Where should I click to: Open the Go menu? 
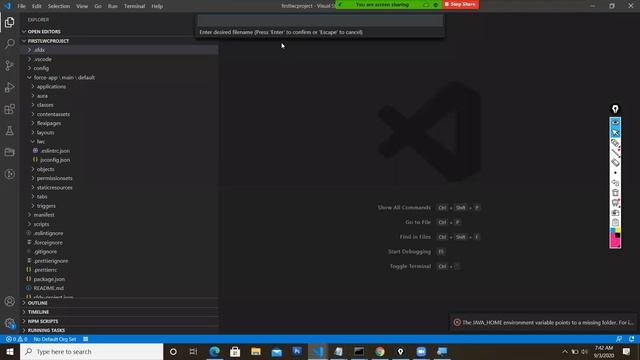(98, 6)
